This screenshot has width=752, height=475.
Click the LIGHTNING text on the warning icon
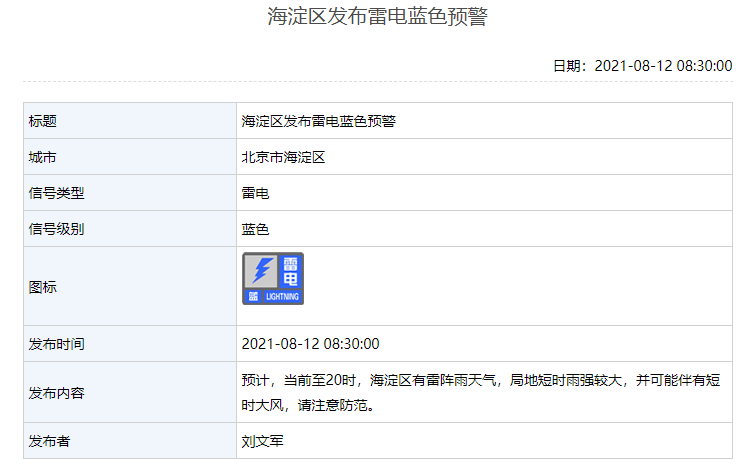tap(281, 297)
